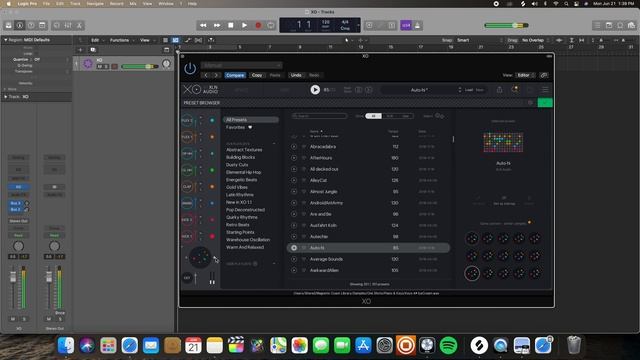640x360 pixels.
Task: Click the Logic Stop button
Action: (x=231, y=25)
